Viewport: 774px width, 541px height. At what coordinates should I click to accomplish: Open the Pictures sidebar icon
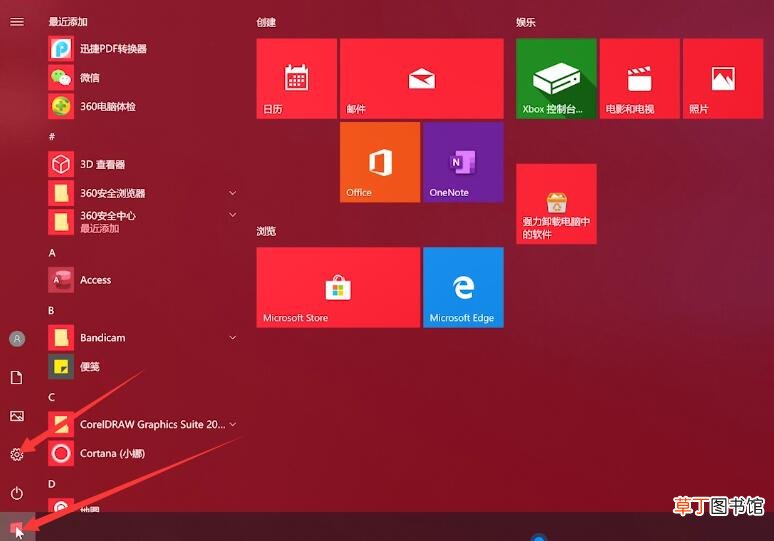(17, 416)
